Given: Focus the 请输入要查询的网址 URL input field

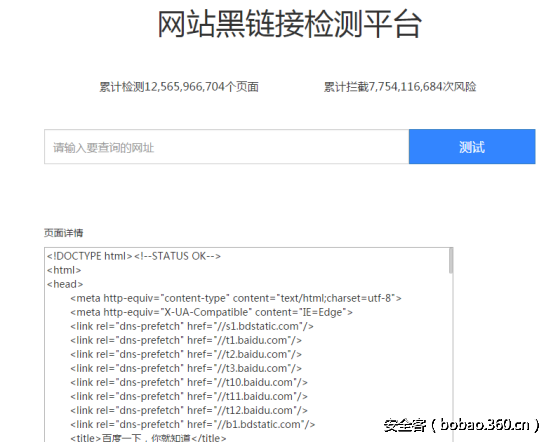Looking at the screenshot, I should (x=226, y=147).
